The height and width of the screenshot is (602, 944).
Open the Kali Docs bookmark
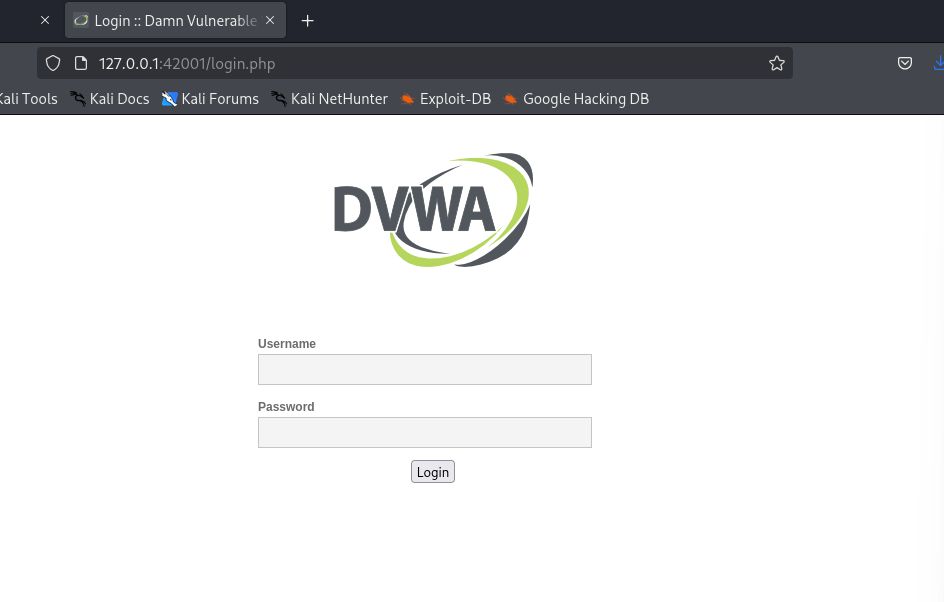click(110, 99)
